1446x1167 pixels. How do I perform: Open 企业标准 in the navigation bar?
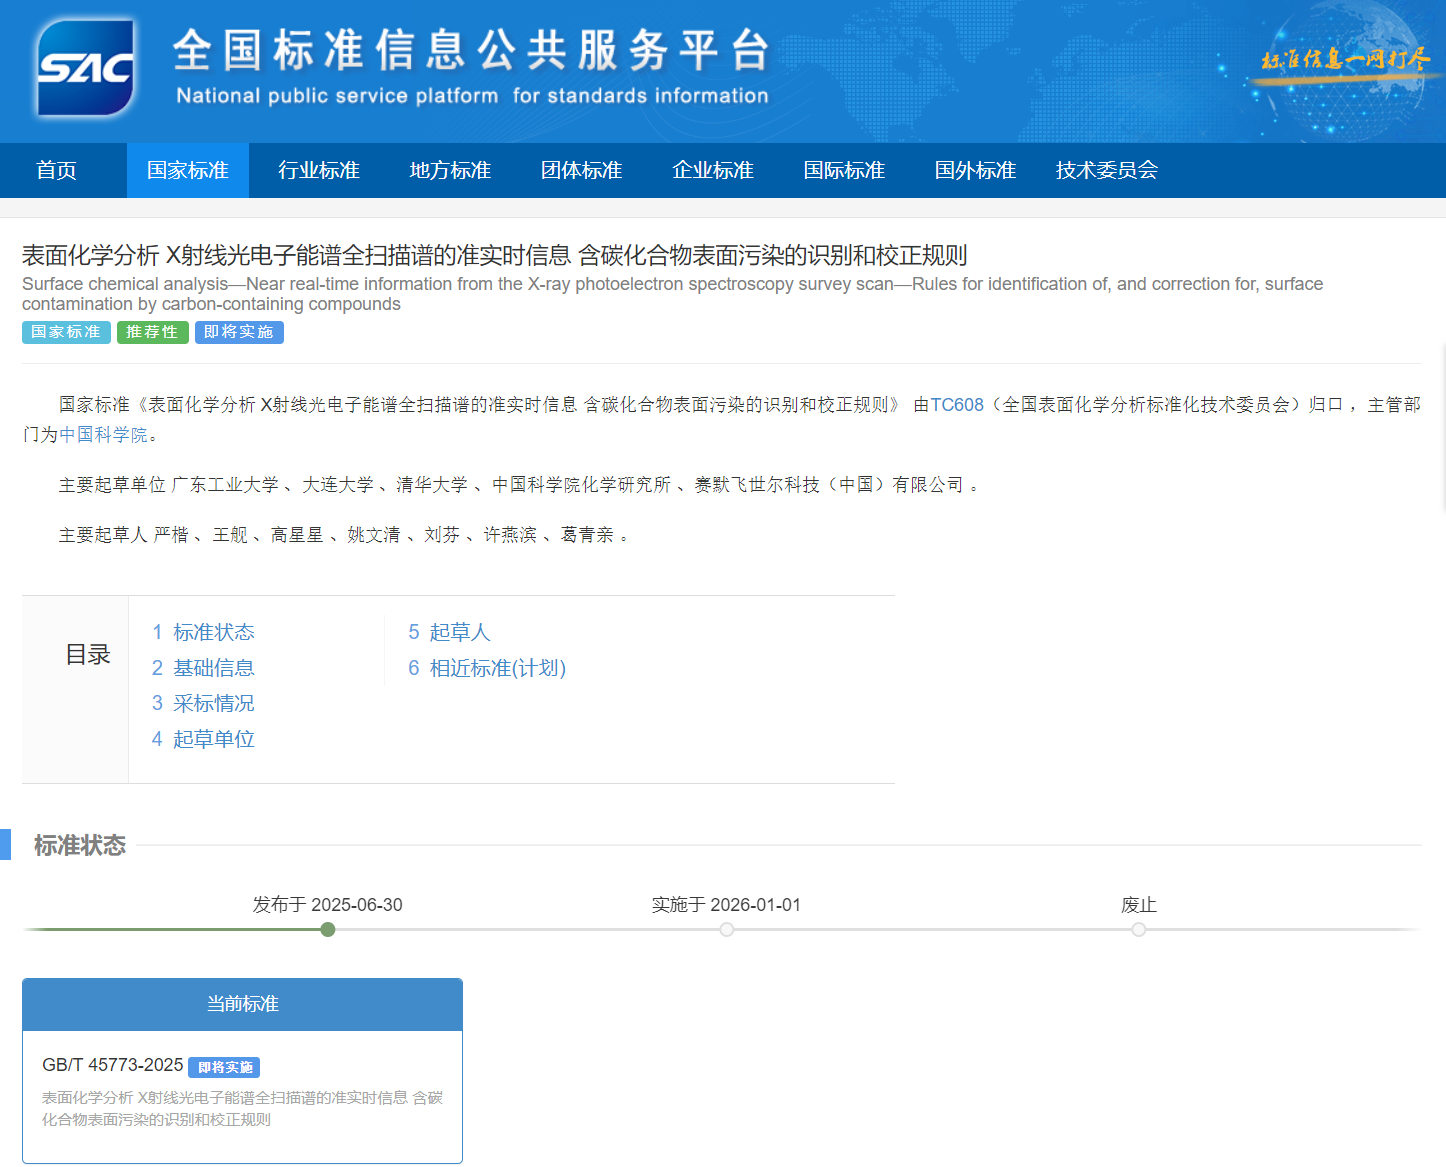pos(713,171)
